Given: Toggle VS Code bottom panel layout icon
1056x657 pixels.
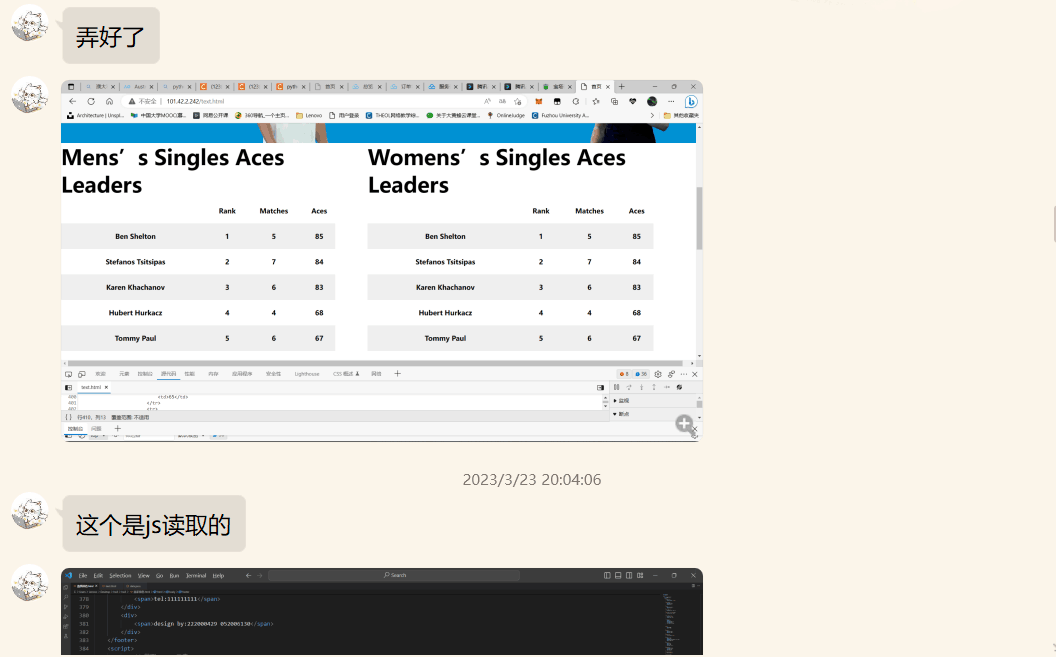Looking at the screenshot, I should (618, 576).
